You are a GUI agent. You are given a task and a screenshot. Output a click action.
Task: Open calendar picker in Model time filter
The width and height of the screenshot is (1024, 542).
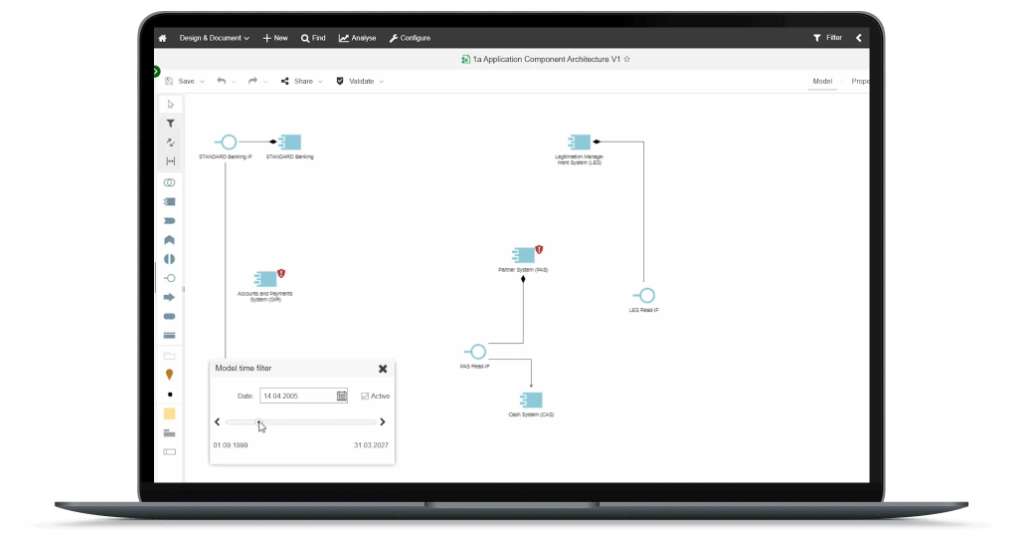tap(342, 396)
